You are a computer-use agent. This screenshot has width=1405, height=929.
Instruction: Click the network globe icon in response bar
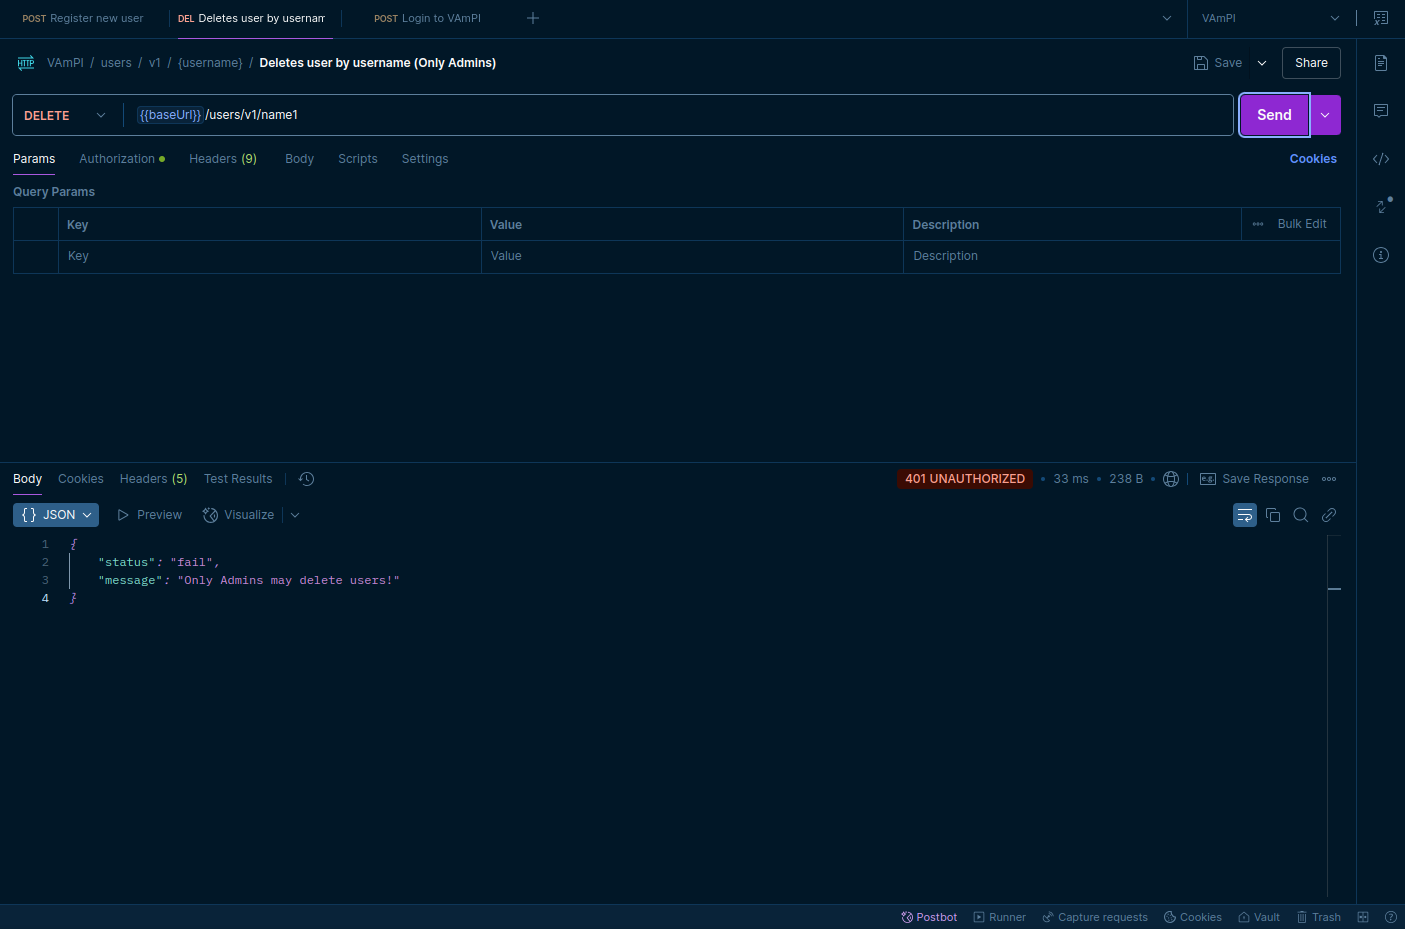1171,479
